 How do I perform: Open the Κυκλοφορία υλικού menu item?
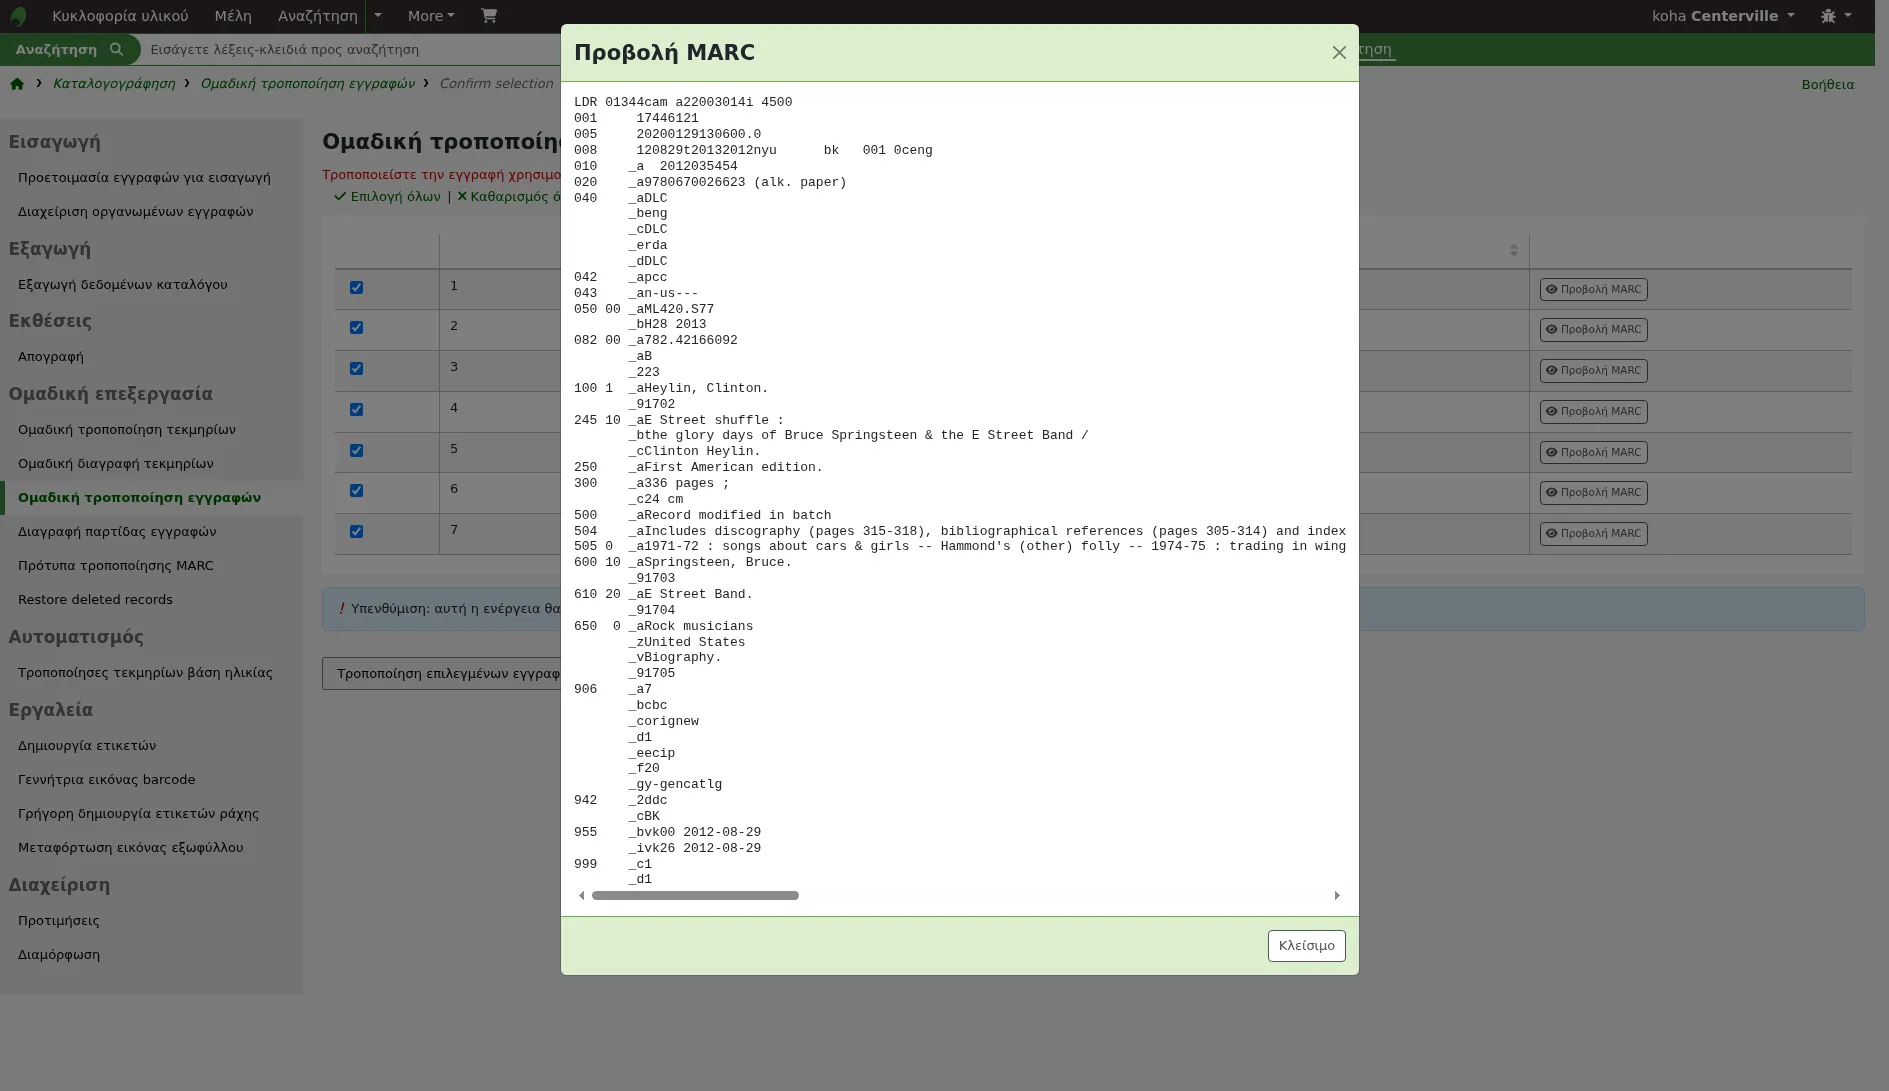coord(120,16)
